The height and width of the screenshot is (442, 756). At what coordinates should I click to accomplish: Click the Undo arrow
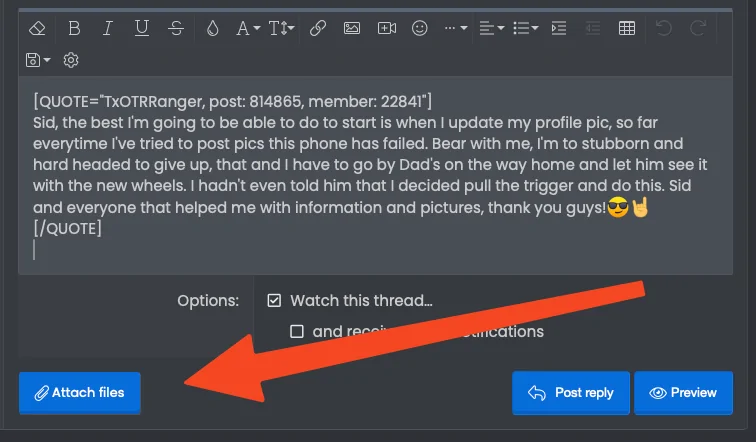pos(663,28)
